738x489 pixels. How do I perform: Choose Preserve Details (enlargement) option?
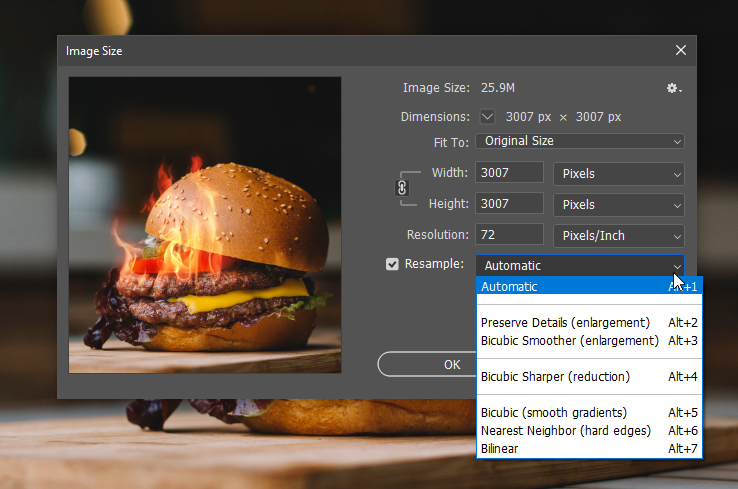coord(589,323)
